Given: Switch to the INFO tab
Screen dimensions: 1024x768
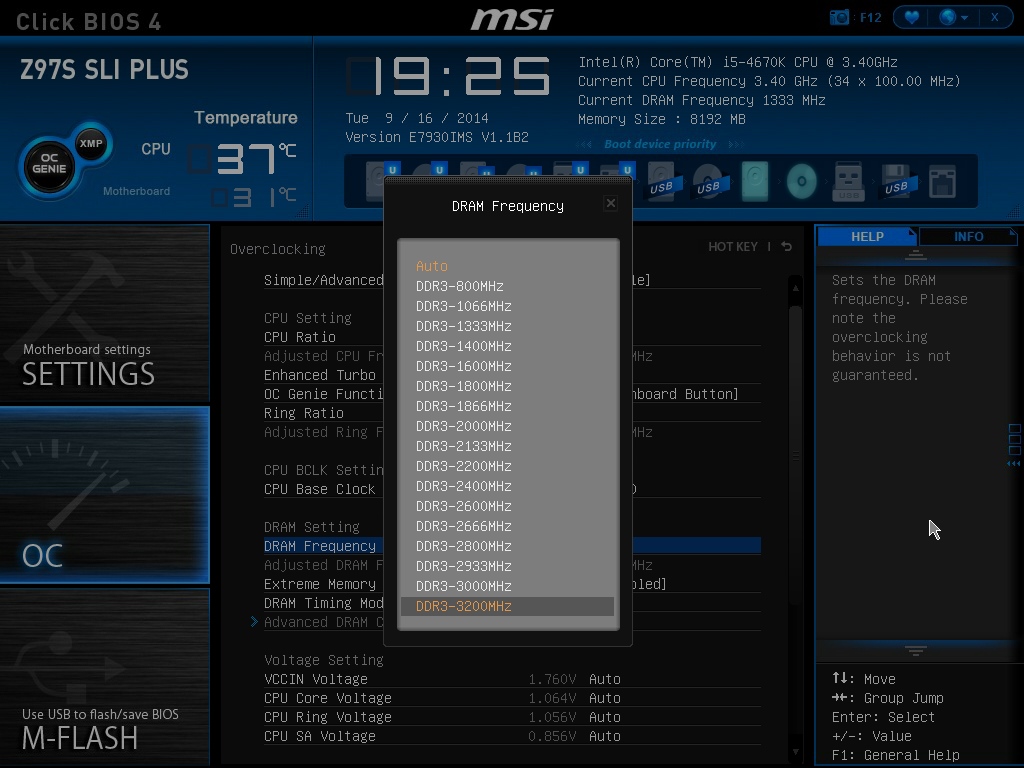Looking at the screenshot, I should (968, 237).
